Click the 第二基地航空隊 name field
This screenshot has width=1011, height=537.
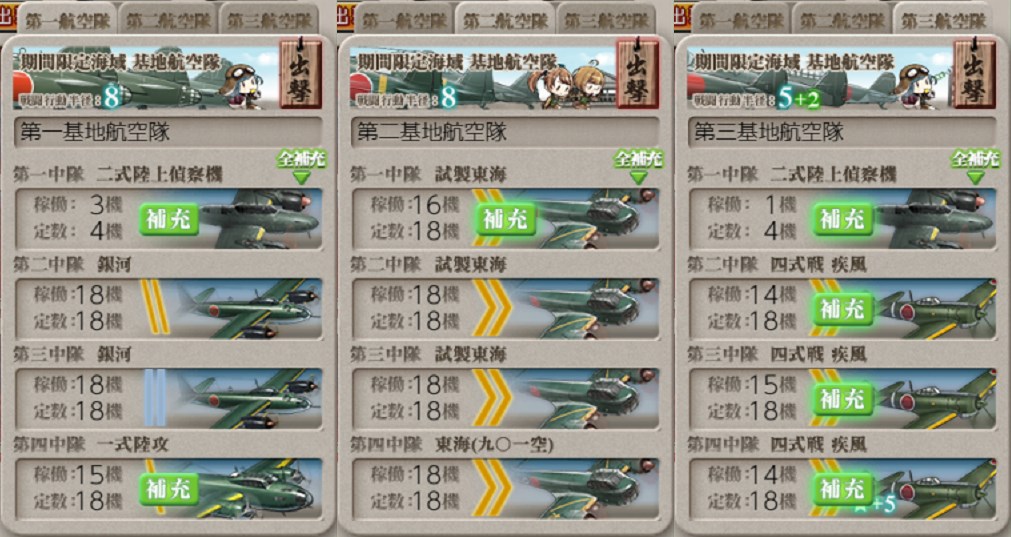(506, 132)
